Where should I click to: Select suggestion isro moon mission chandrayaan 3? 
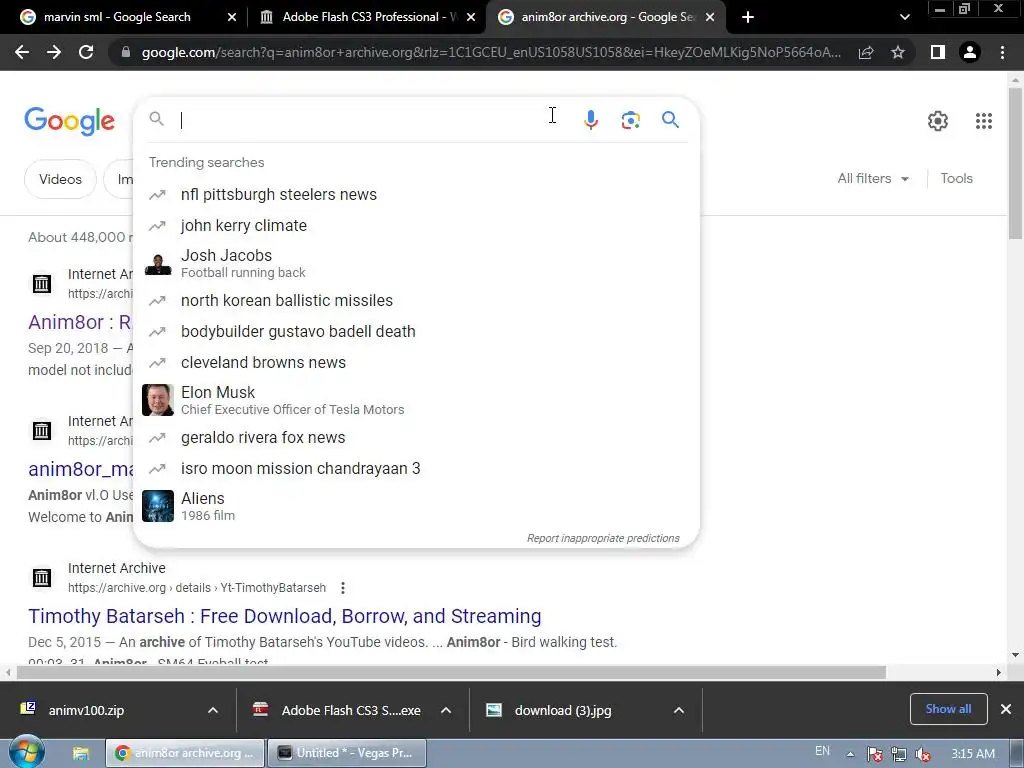tap(416, 468)
